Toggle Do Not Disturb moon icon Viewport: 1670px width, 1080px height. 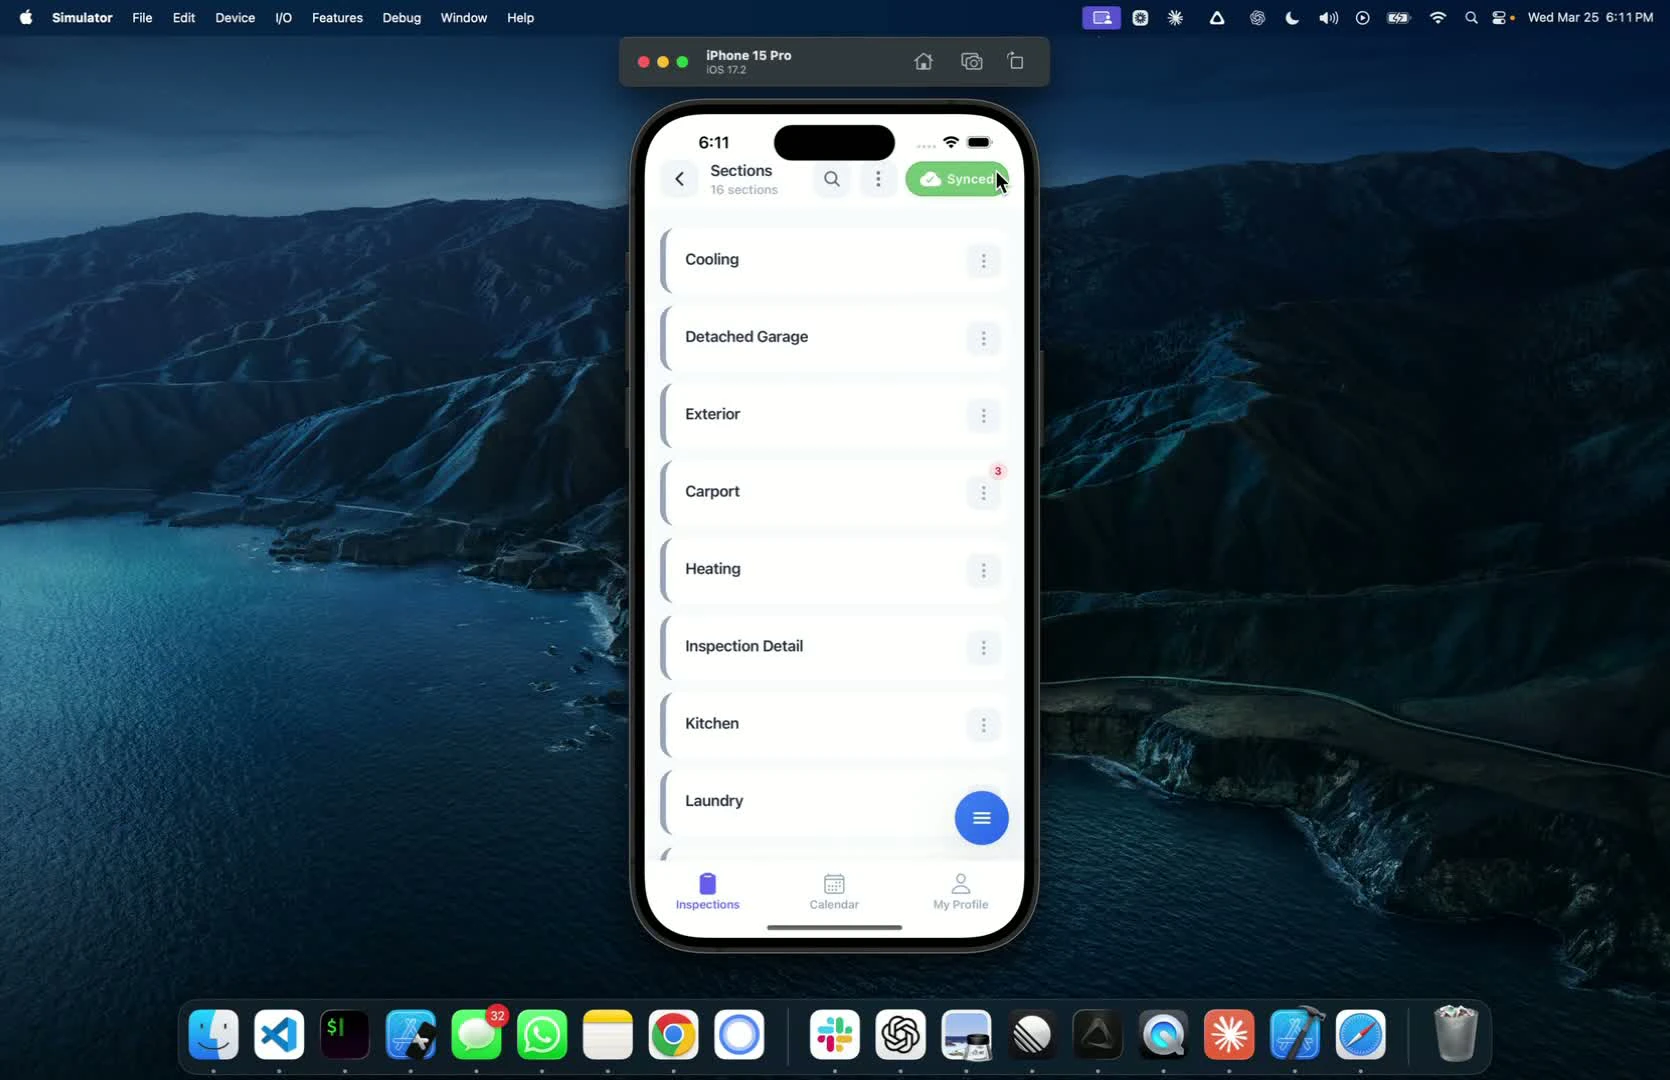click(1291, 17)
